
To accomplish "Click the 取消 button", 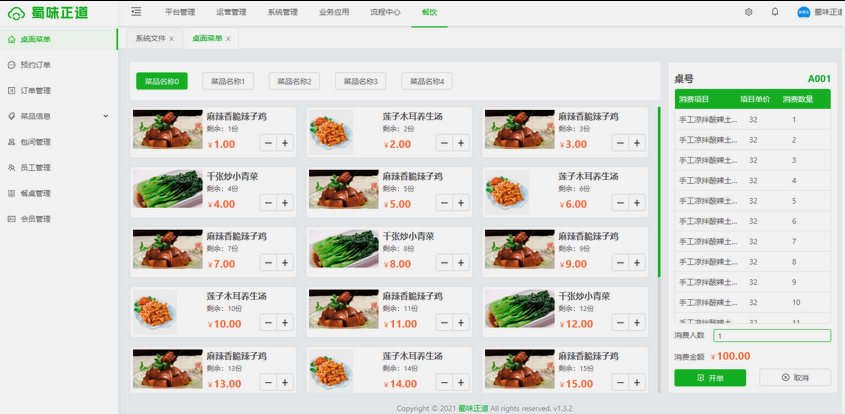I will 795,378.
